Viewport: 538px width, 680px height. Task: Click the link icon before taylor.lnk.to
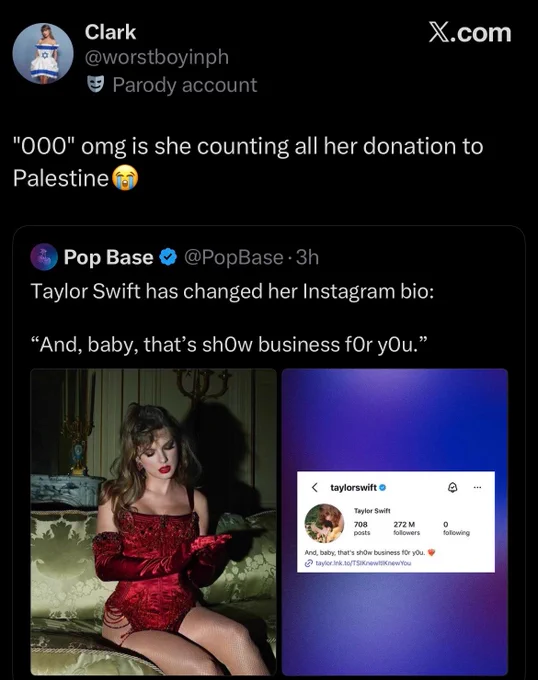(x=309, y=563)
